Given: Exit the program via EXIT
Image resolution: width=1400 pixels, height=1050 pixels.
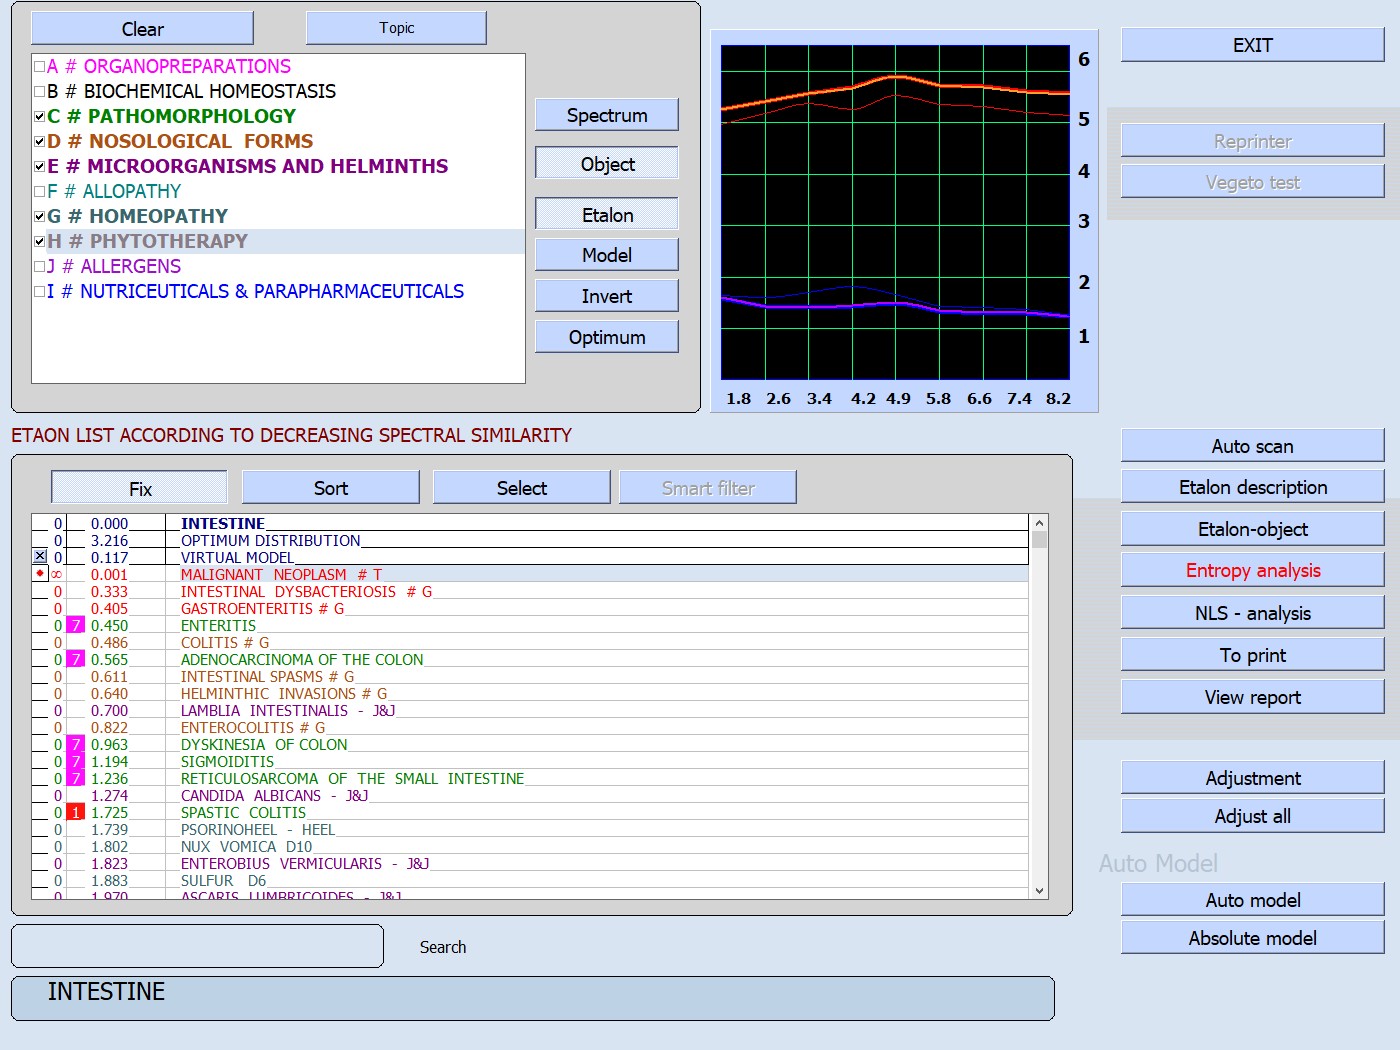Looking at the screenshot, I should (1252, 45).
